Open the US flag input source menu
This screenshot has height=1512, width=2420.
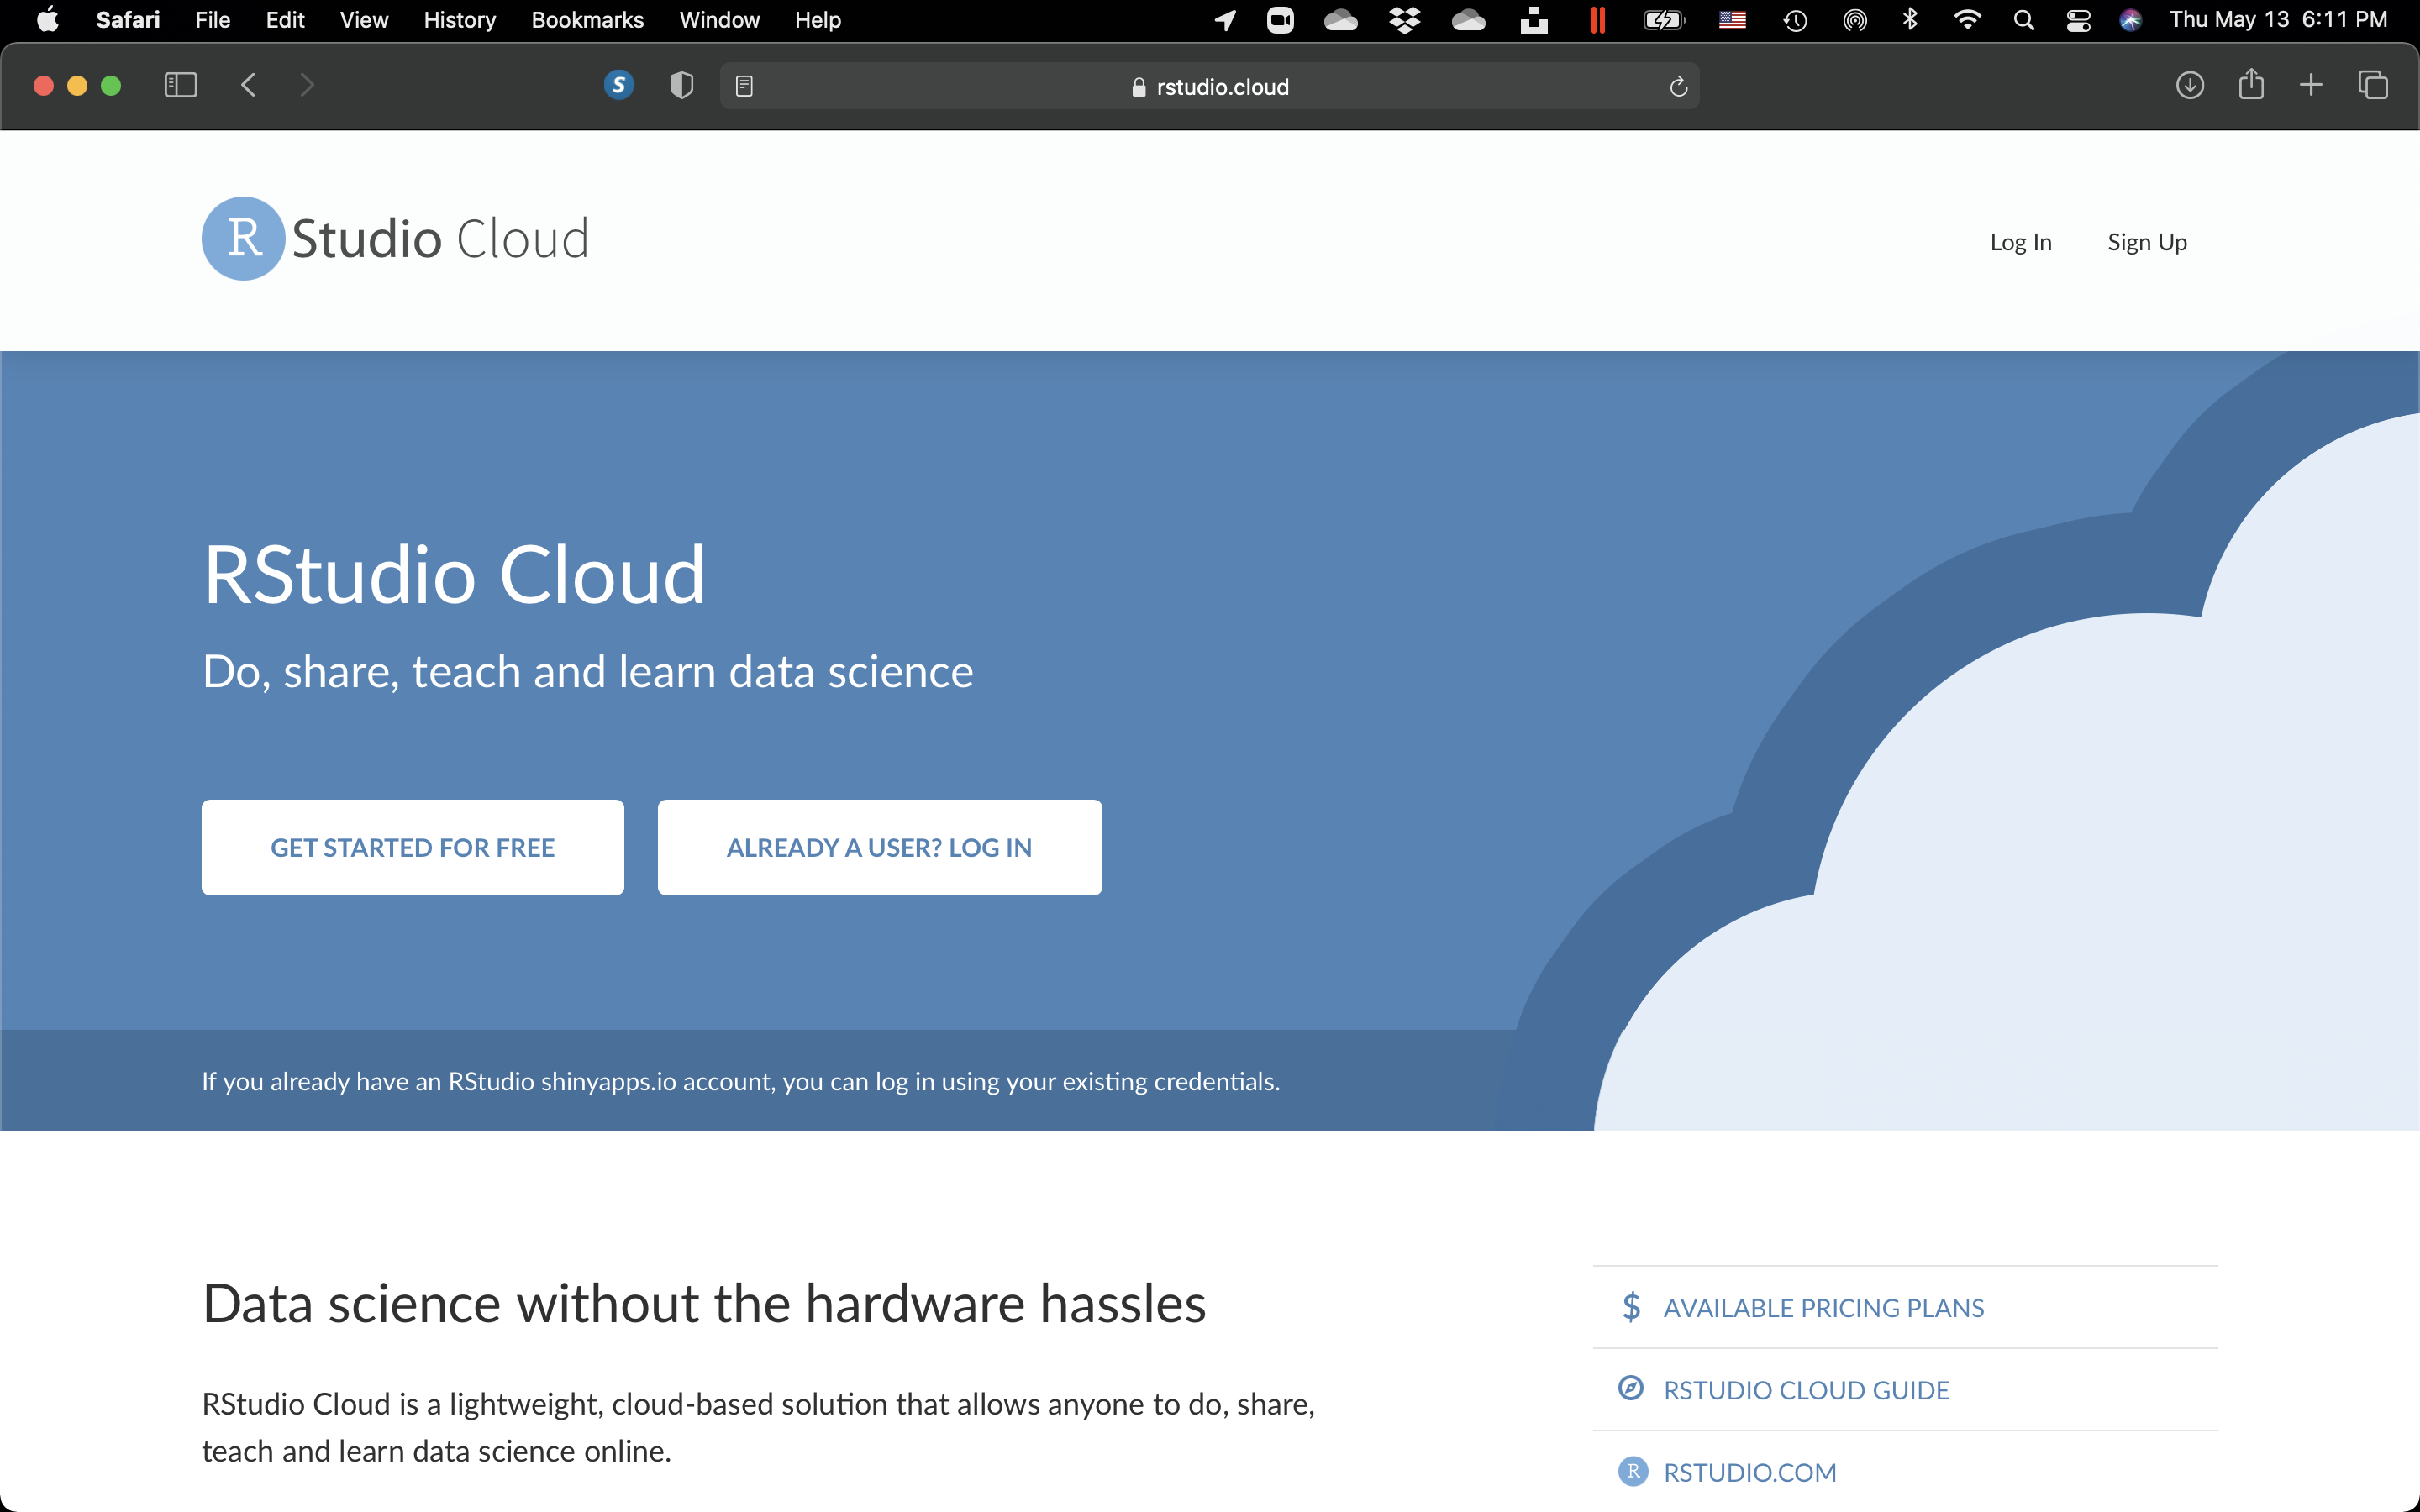[1732, 20]
